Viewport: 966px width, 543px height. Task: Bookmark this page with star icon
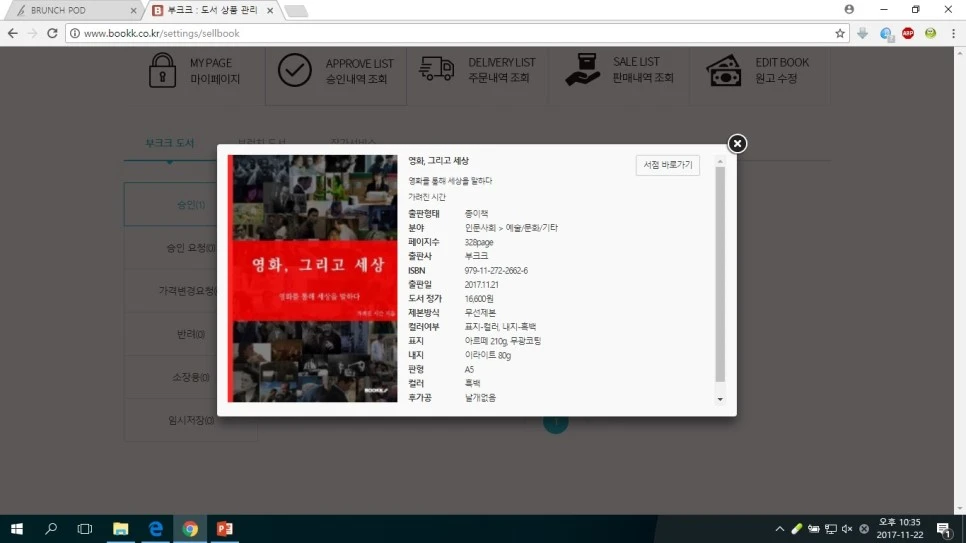point(840,33)
